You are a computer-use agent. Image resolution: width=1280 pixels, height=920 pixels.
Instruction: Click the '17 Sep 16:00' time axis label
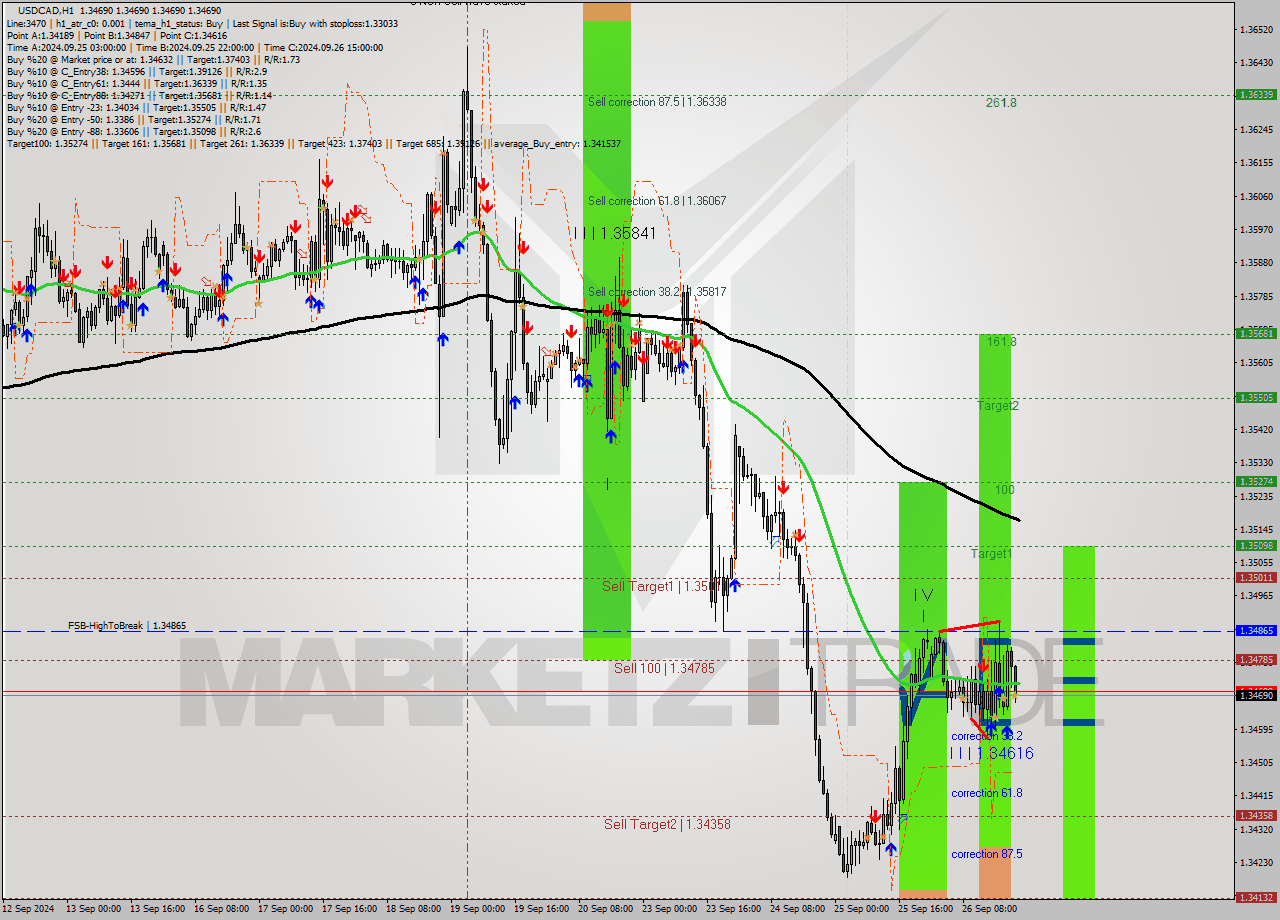tap(349, 909)
